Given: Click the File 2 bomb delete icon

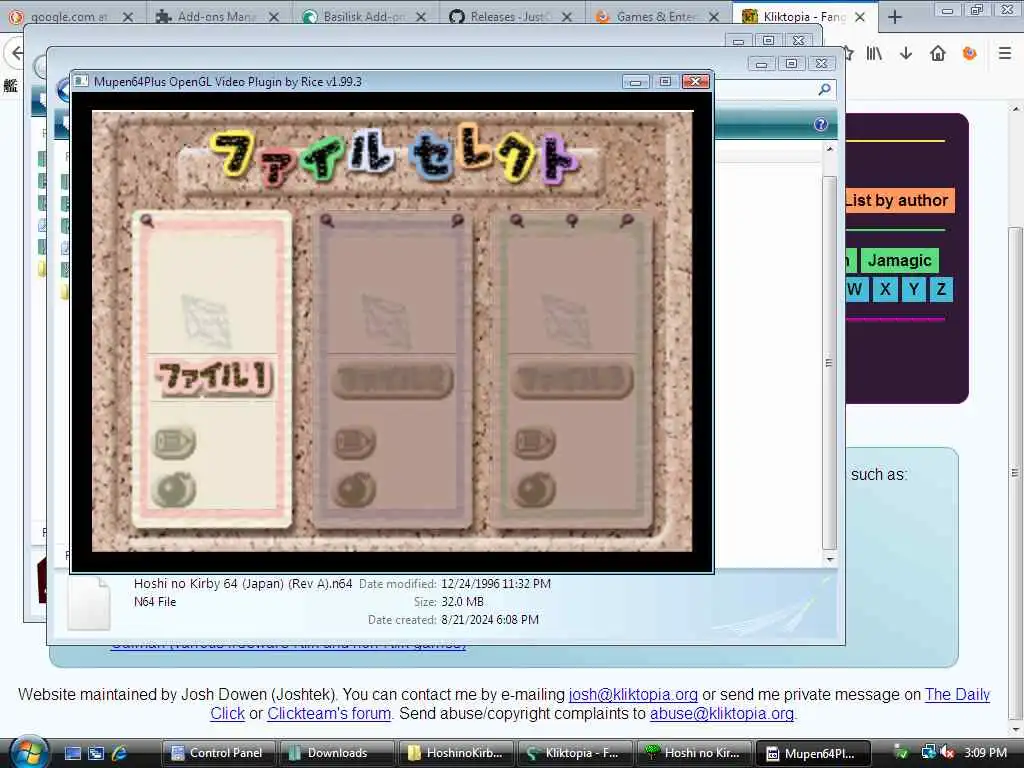Looking at the screenshot, I should pyautogui.click(x=355, y=490).
